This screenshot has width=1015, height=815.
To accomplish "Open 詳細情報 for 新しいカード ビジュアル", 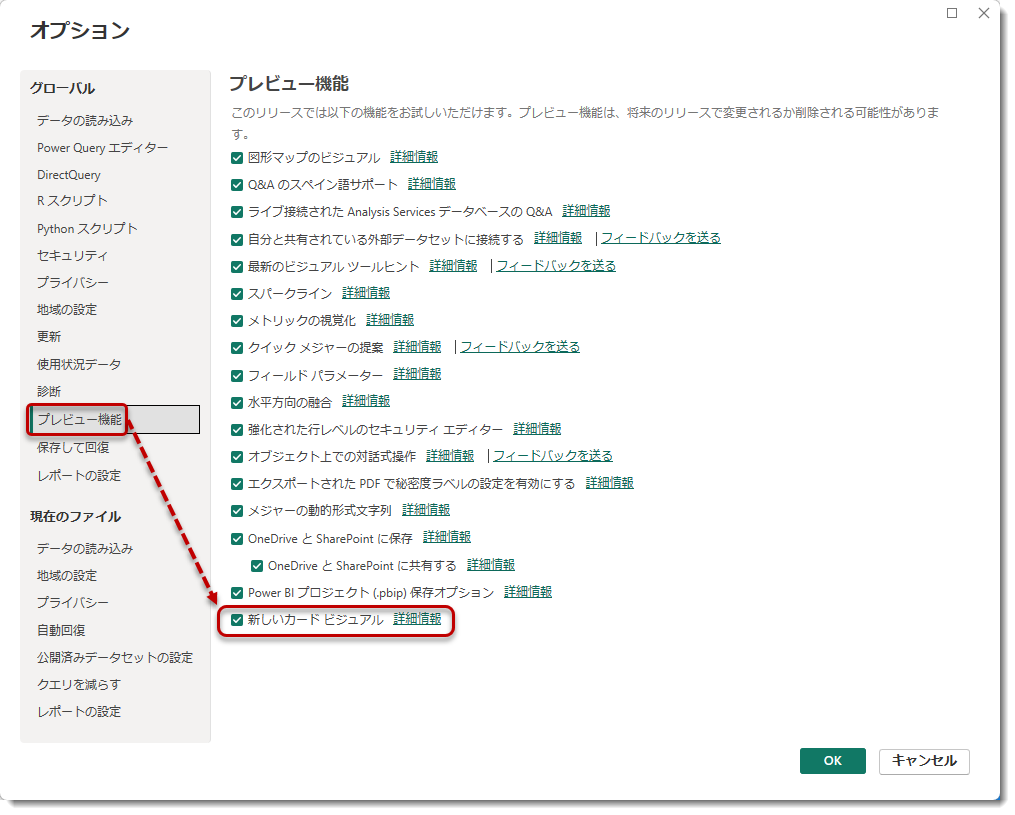I will click(x=417, y=620).
